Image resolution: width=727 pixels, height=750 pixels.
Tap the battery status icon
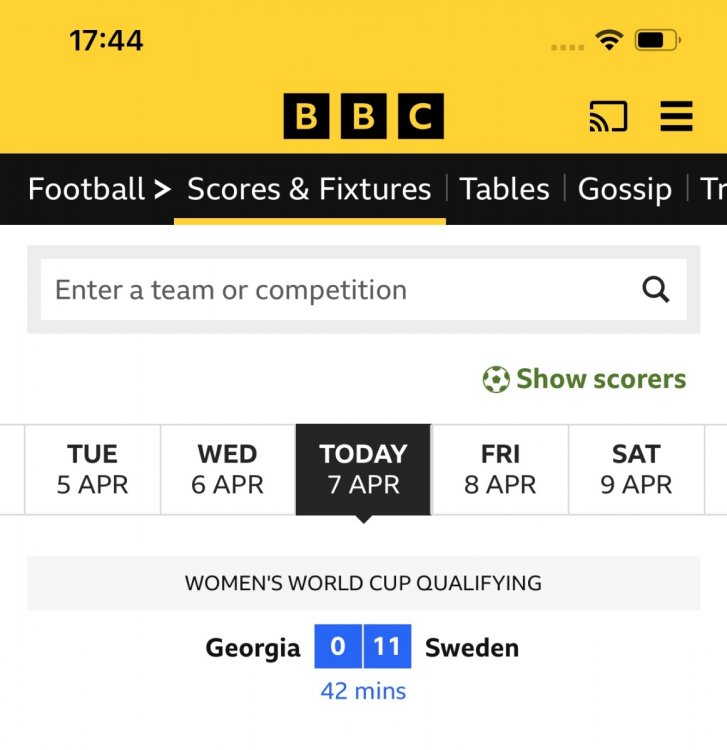click(657, 40)
